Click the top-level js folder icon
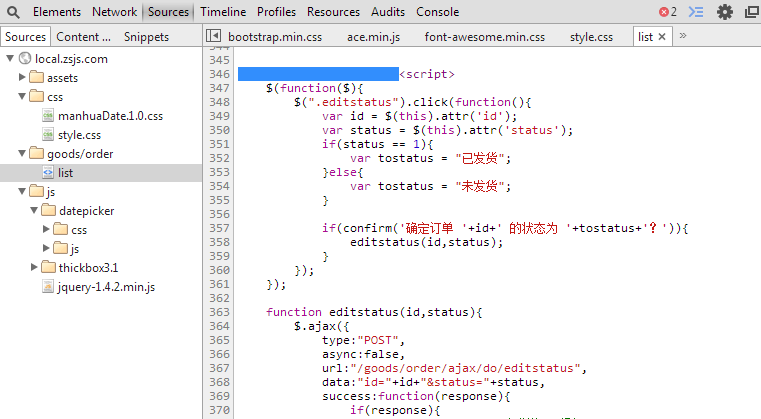761x419 pixels. point(36,191)
